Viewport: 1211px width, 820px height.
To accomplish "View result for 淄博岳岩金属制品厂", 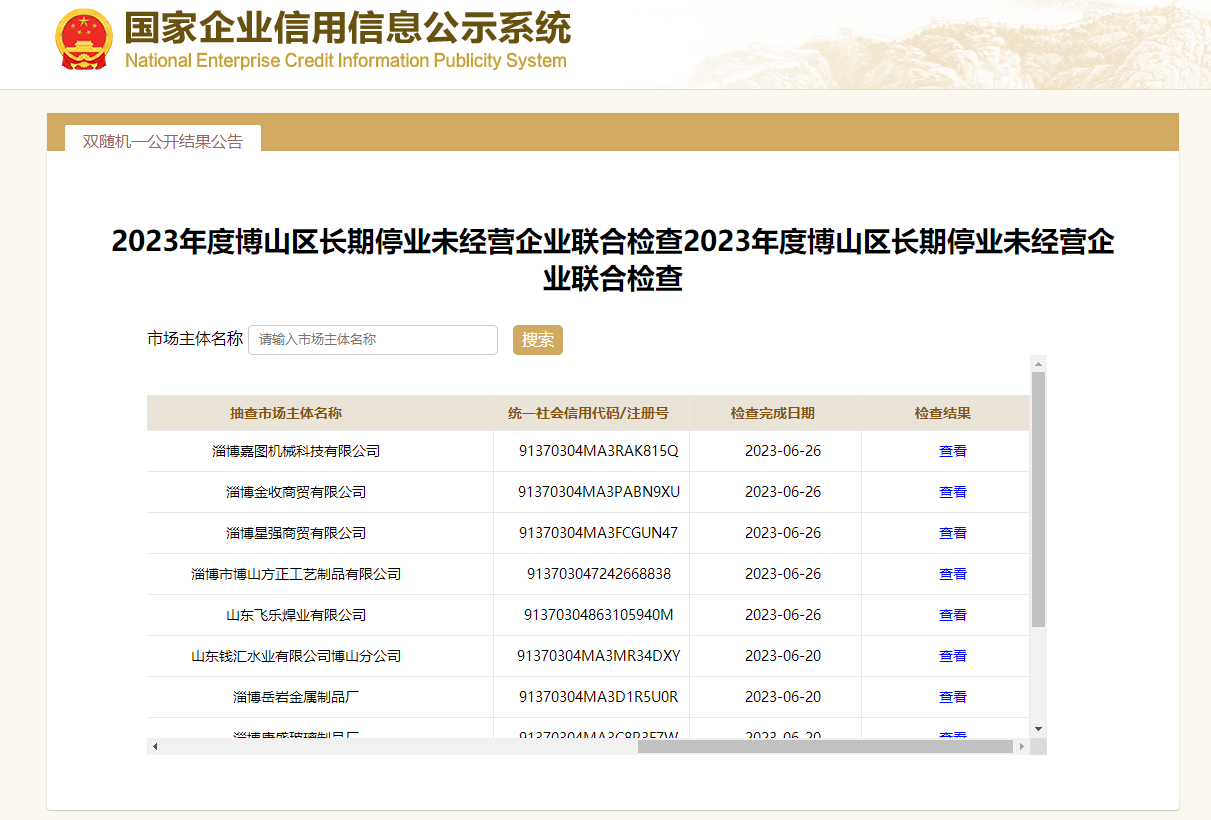I will coord(952,697).
